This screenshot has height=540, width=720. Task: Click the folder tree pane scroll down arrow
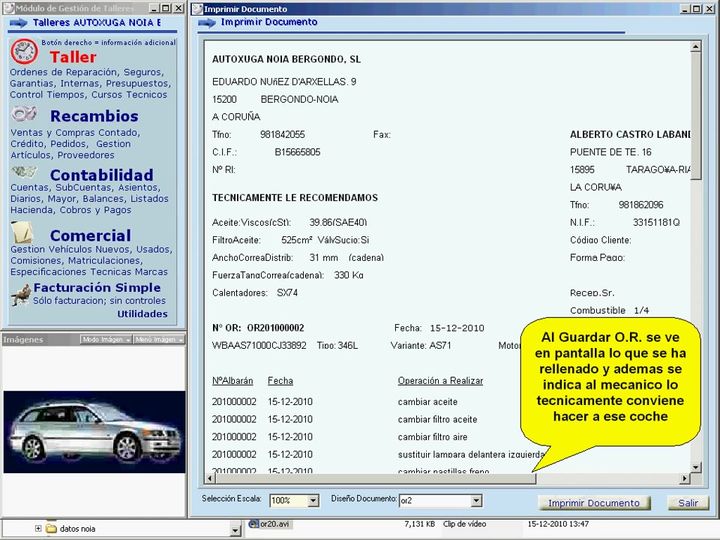235,531
